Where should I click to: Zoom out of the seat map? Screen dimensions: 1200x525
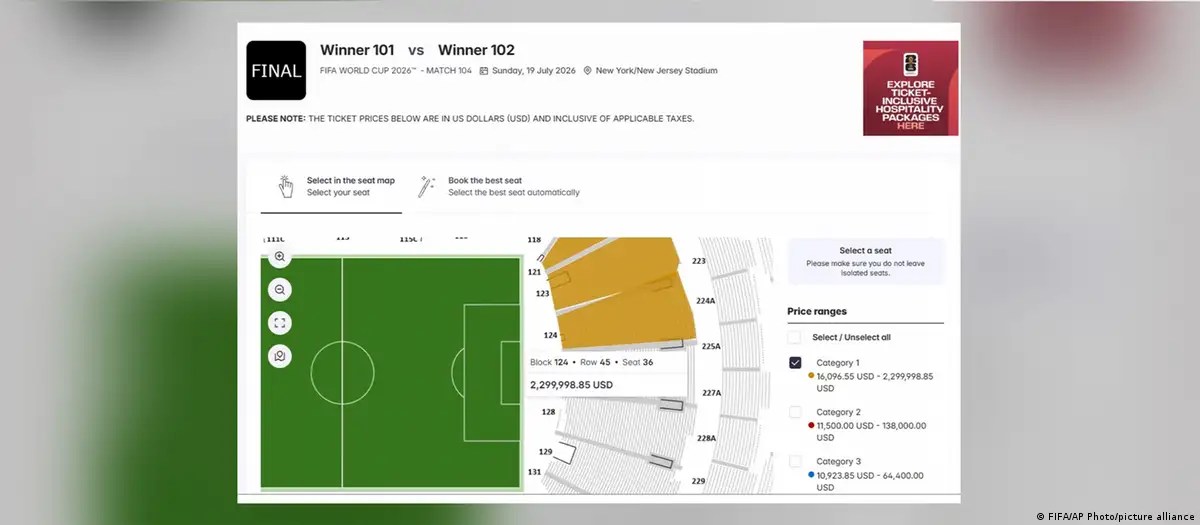pos(280,289)
